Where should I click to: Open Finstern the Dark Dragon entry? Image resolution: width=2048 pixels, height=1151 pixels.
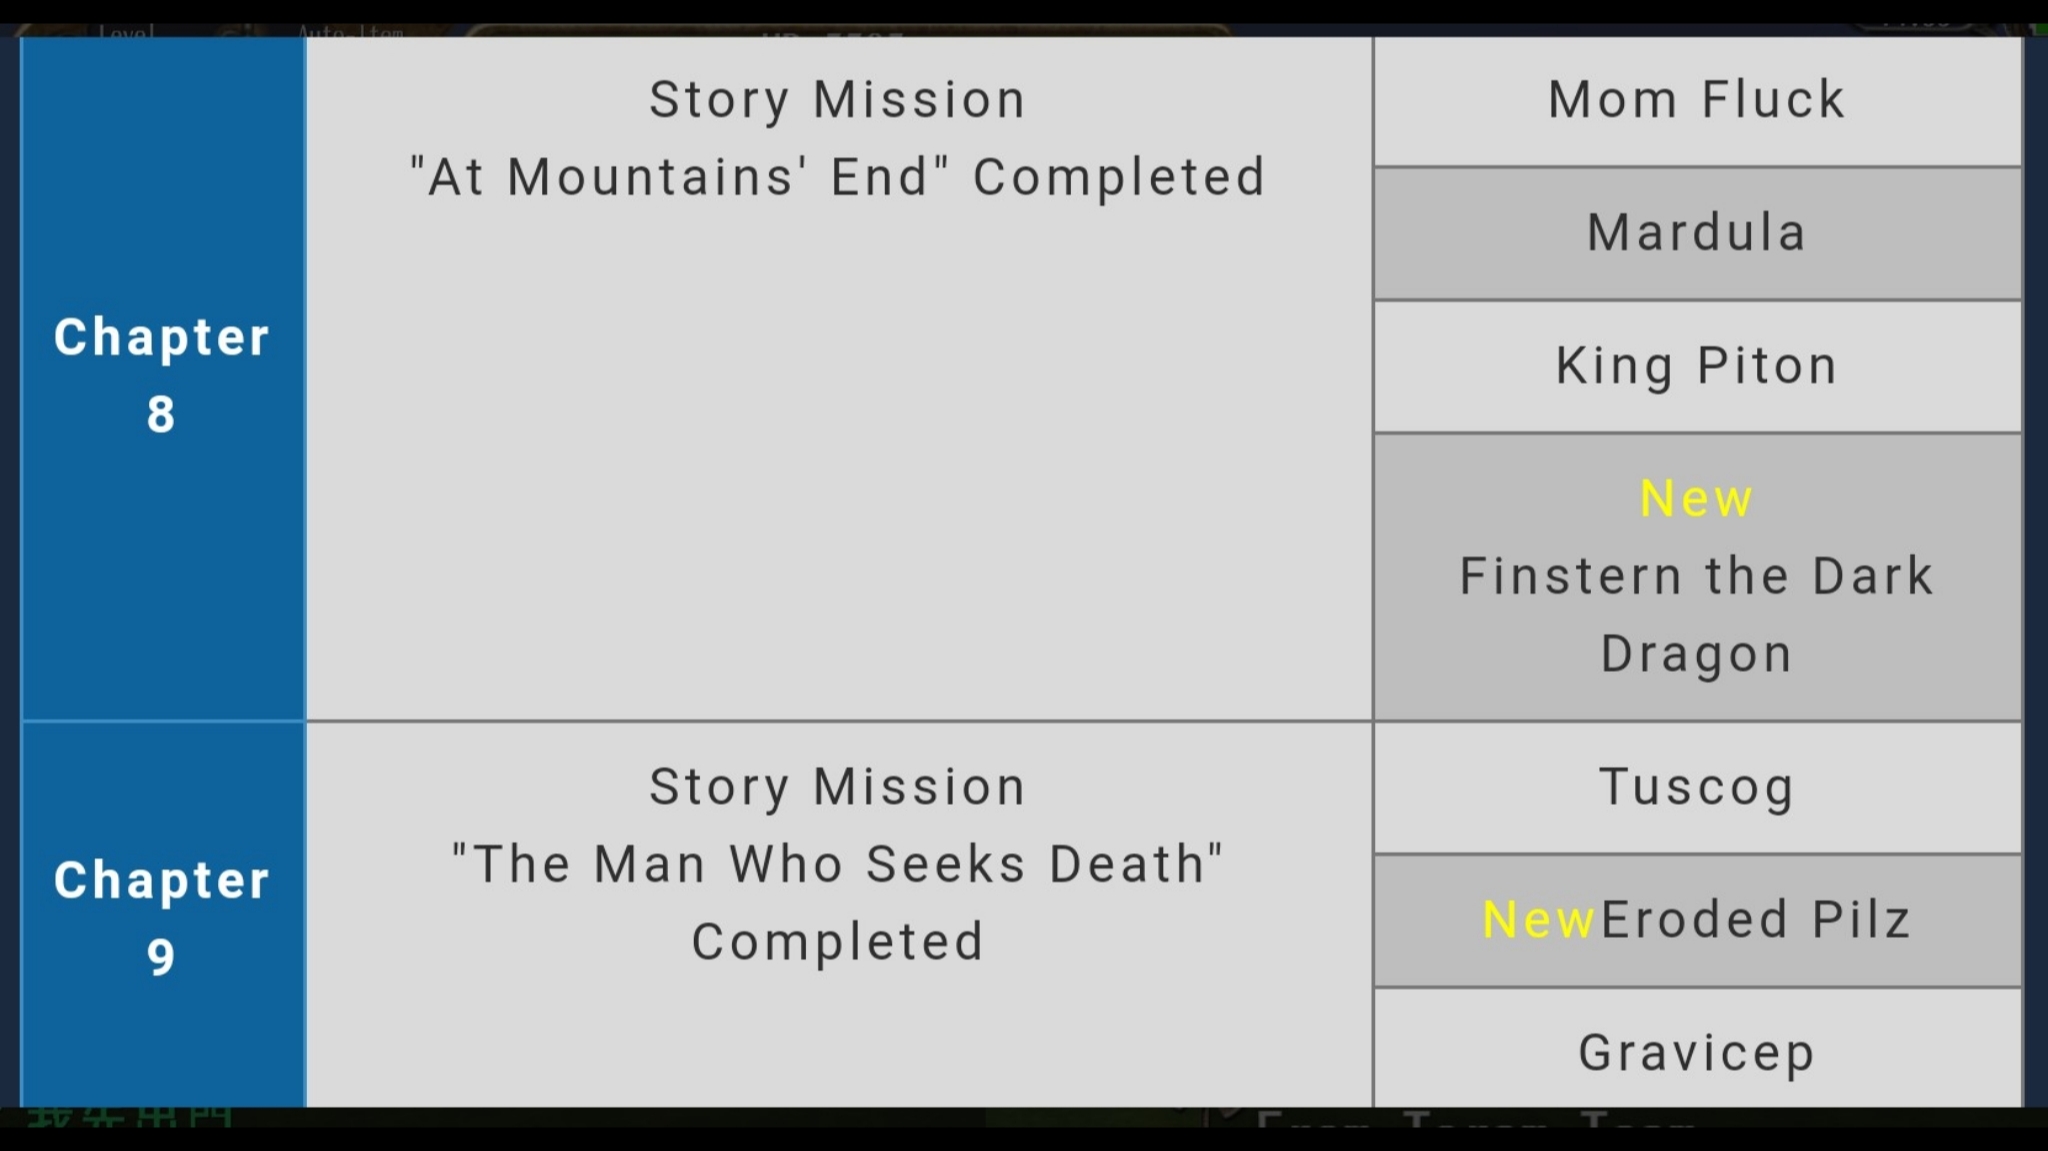click(1696, 577)
